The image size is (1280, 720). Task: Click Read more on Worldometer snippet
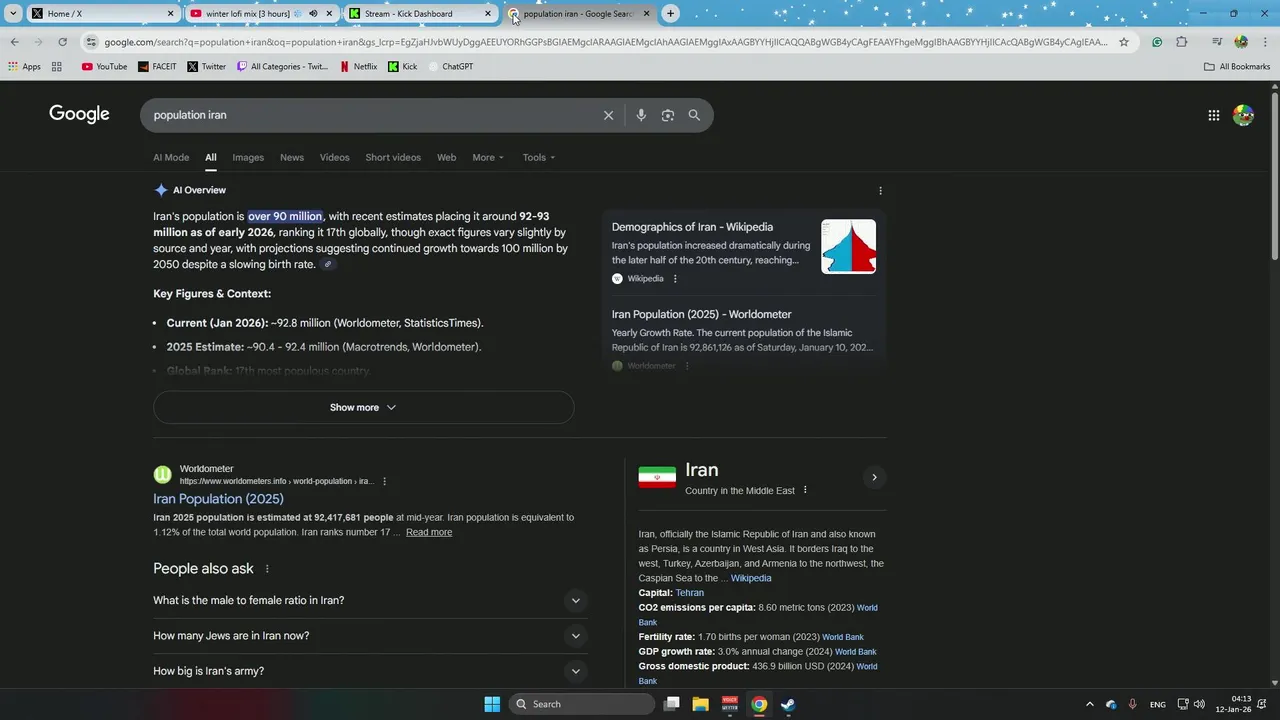(x=429, y=533)
